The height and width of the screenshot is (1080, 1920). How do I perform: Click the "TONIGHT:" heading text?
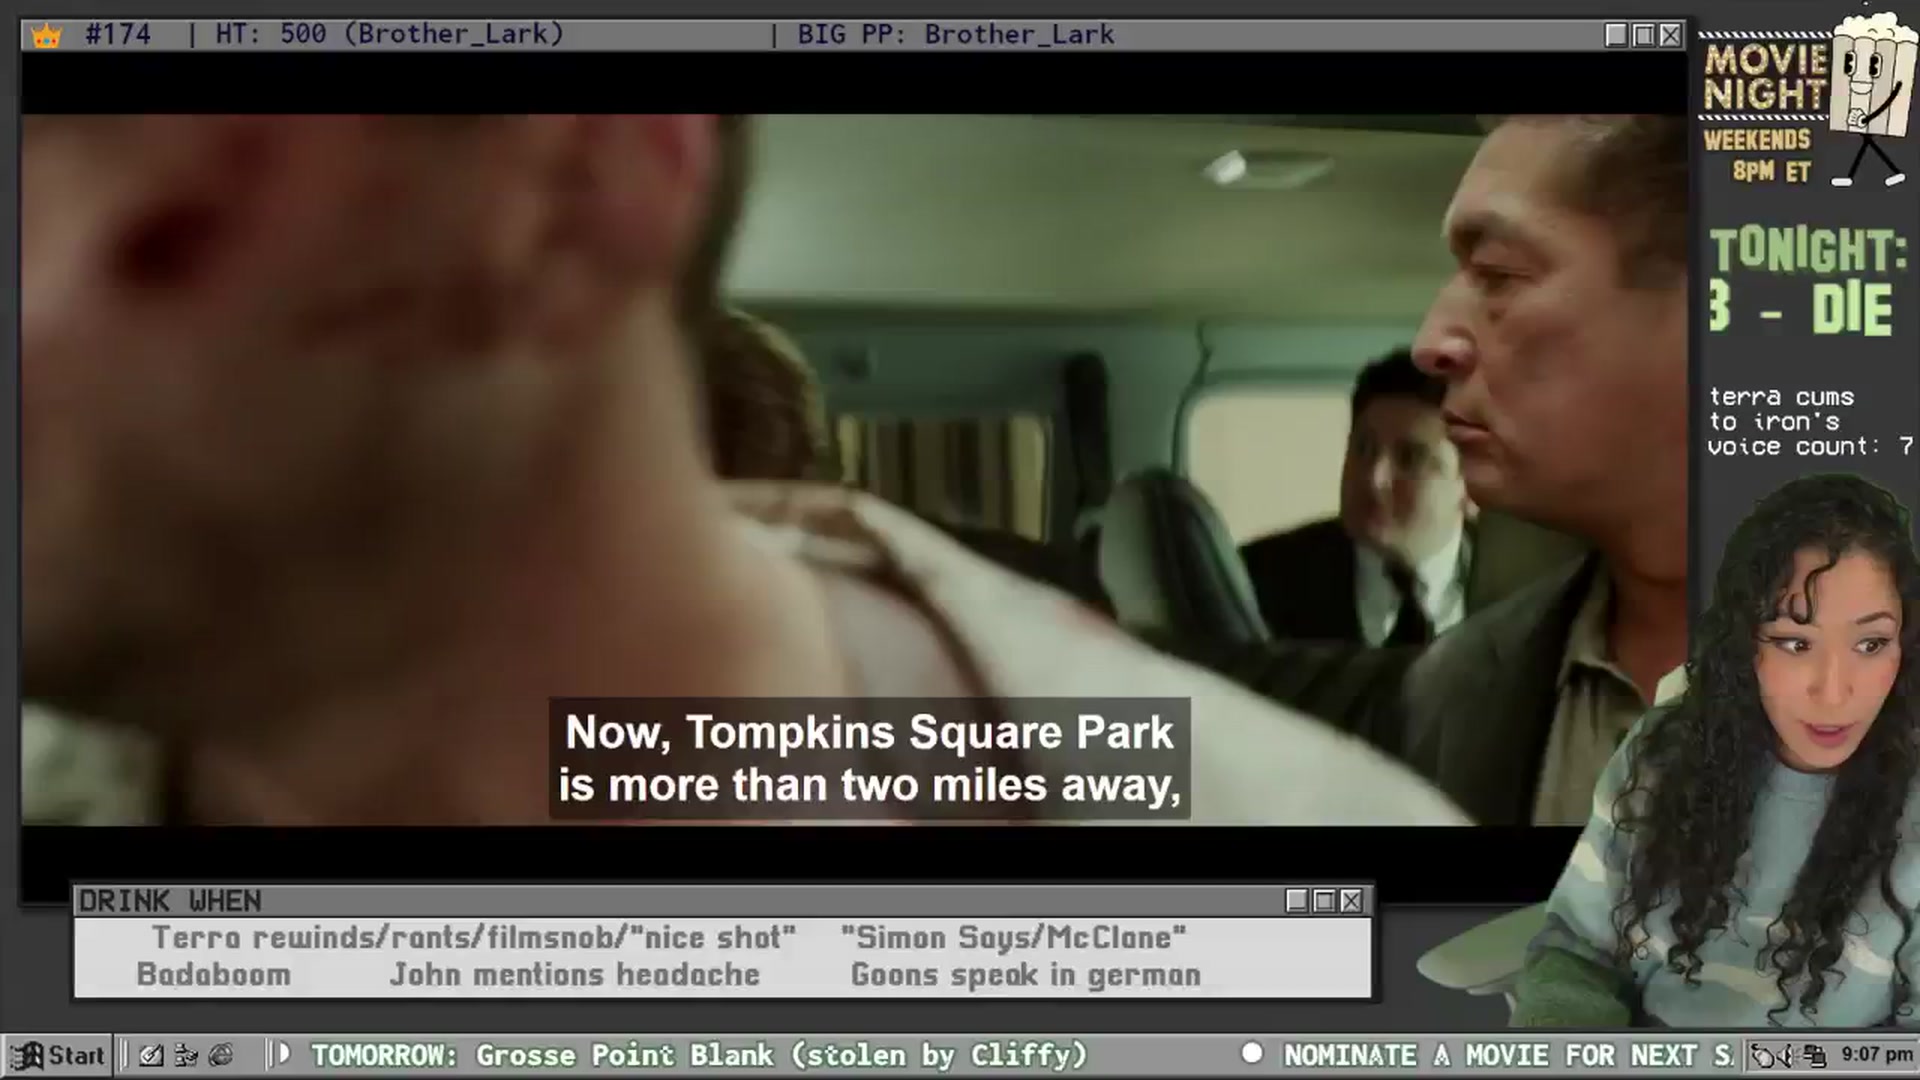(1808, 250)
